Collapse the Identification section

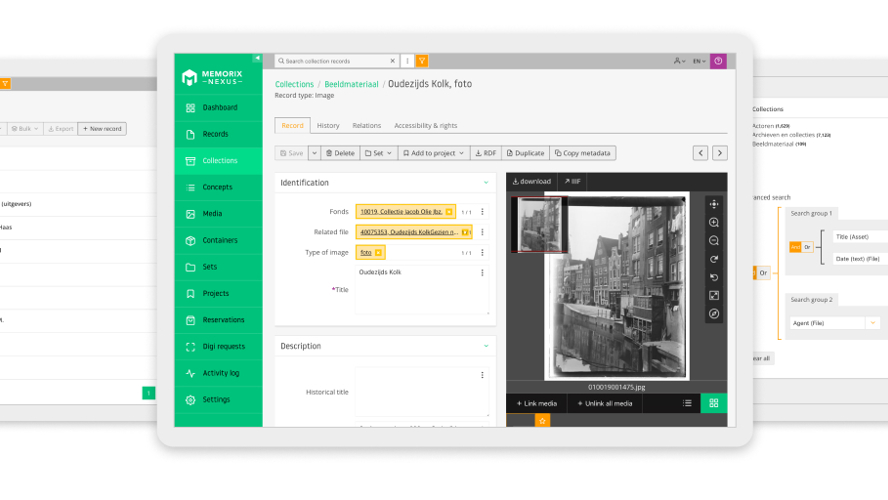(x=486, y=183)
